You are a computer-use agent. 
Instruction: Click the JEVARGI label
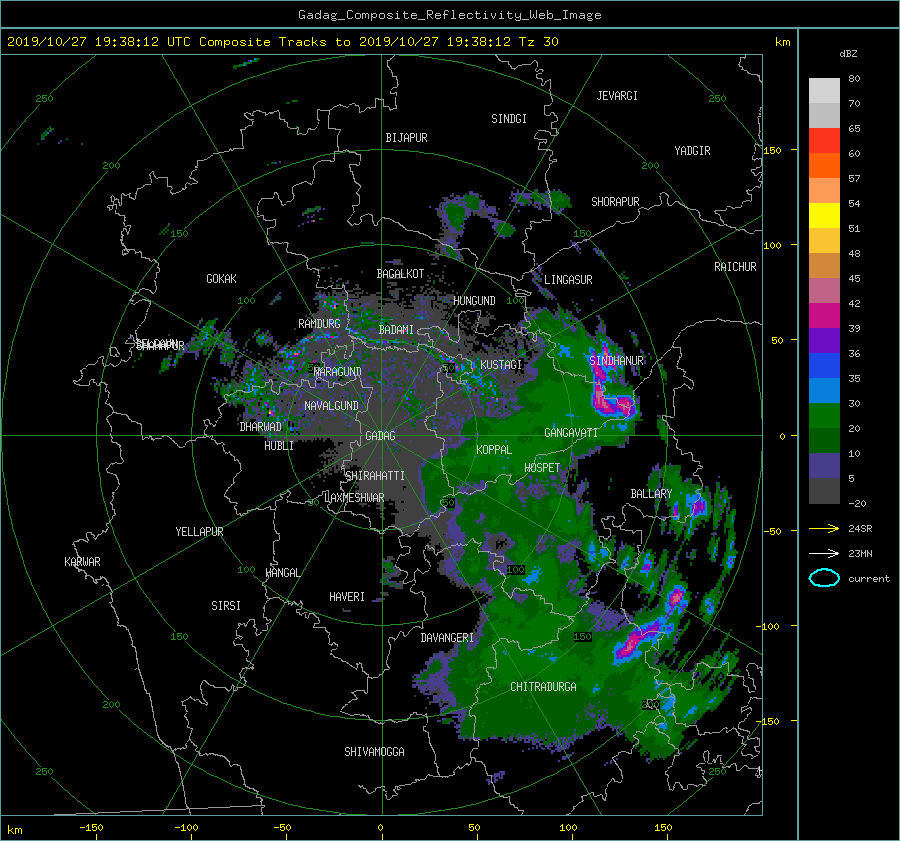pyautogui.click(x=617, y=96)
